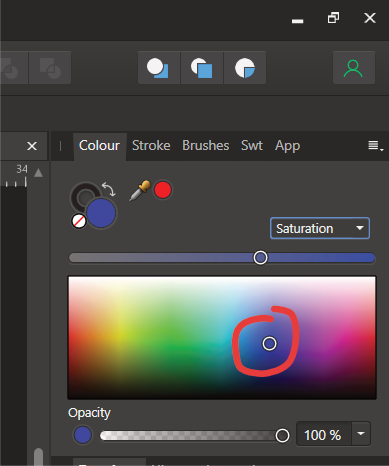
Task: Click the opacity 100 % input field
Action: coord(323,434)
